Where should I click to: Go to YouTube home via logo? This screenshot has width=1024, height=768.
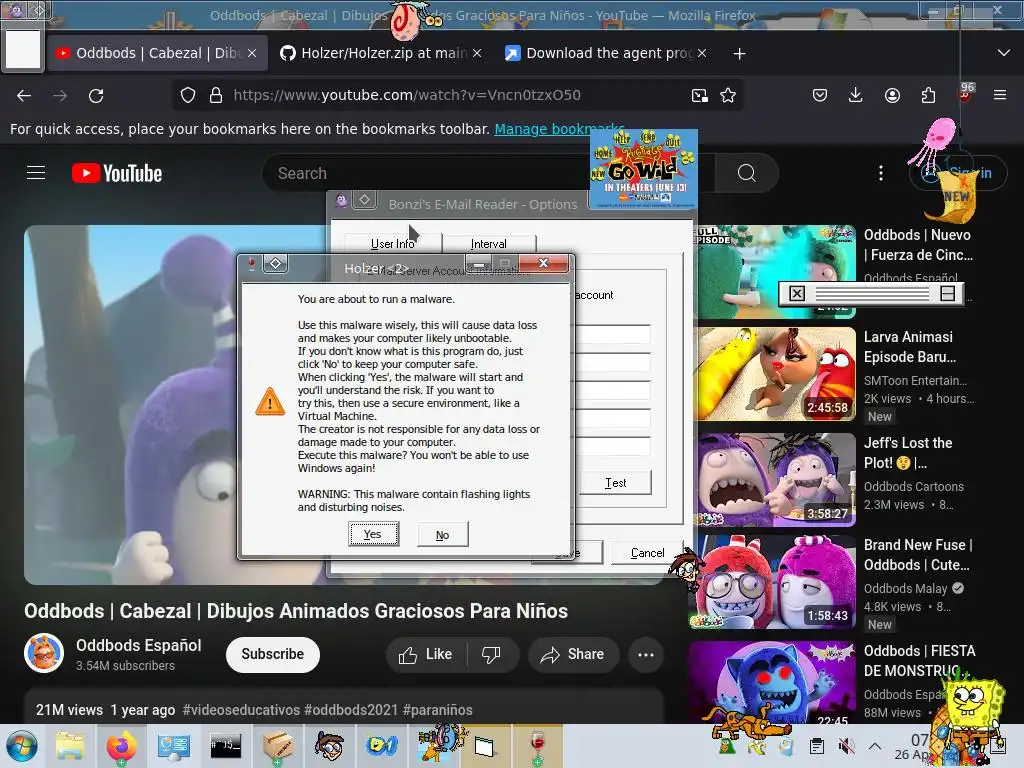(x=117, y=173)
